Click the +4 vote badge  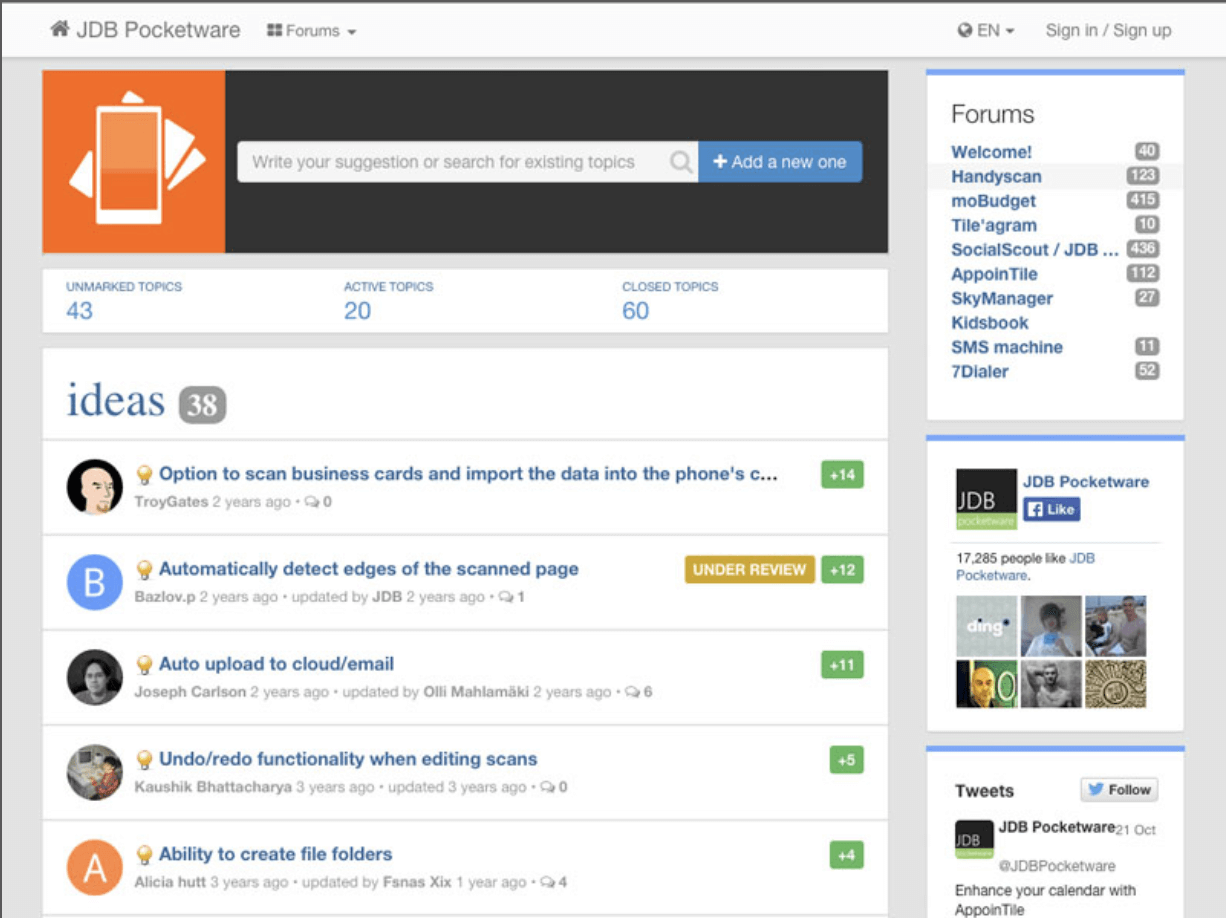coord(846,855)
